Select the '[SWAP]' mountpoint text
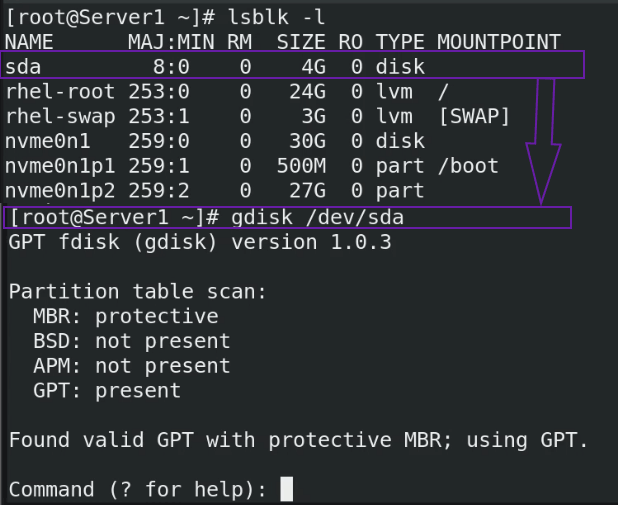The image size is (618, 505). tap(474, 116)
